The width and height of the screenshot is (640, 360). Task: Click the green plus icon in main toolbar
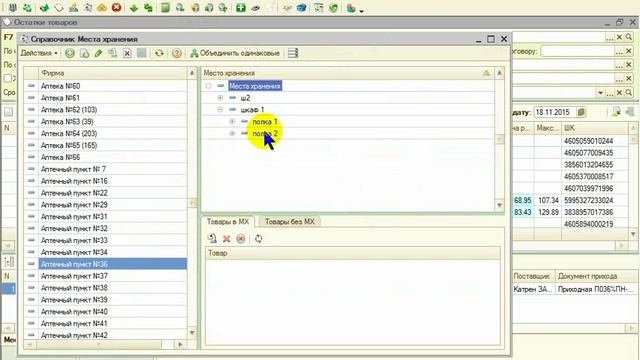click(x=241, y=7)
